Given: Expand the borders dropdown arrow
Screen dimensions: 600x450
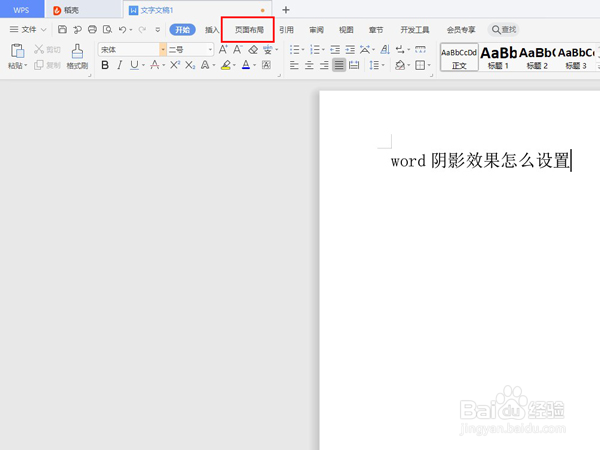Looking at the screenshot, I should point(429,65).
